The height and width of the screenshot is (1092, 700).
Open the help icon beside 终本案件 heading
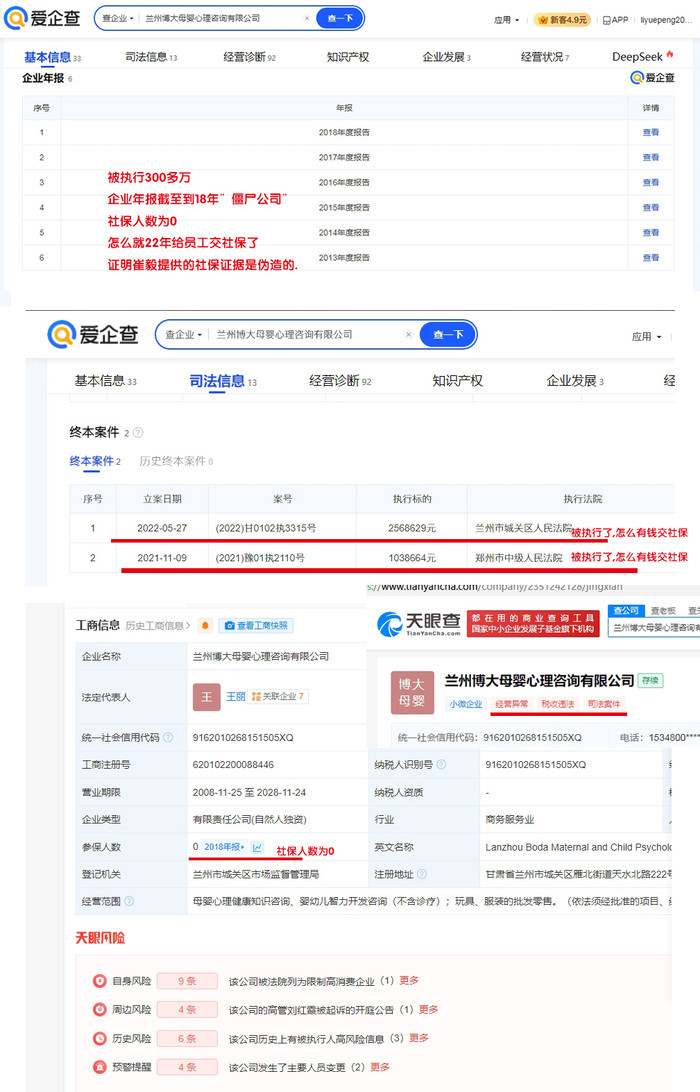138,433
